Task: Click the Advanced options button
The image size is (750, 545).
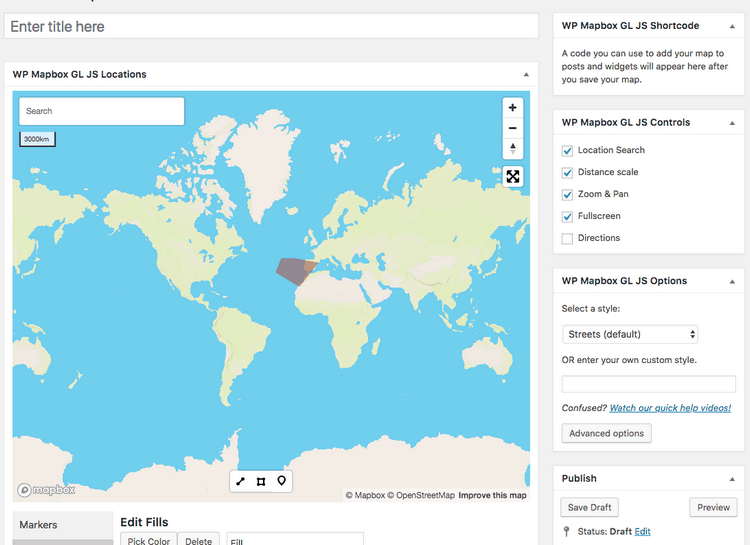Action: [x=607, y=433]
